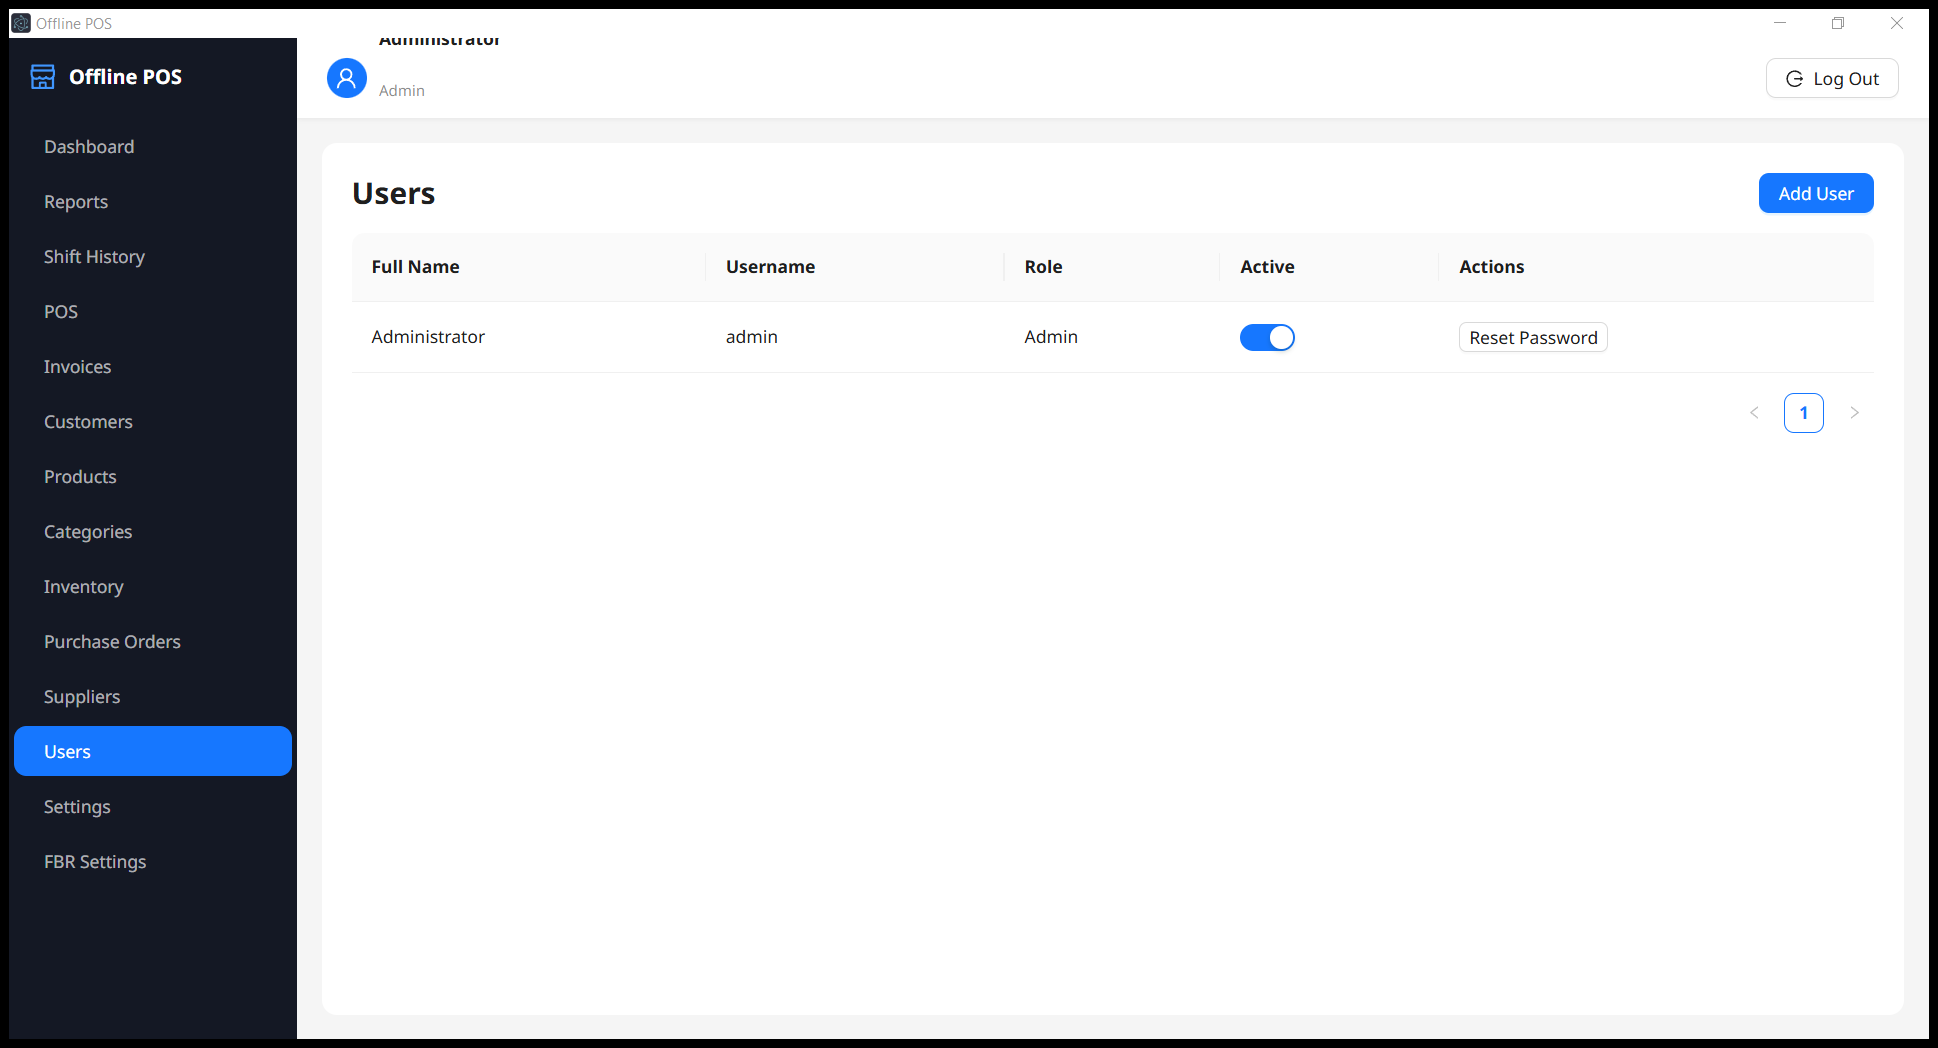Click the Full Name column header
This screenshot has width=1938, height=1048.
(528, 267)
